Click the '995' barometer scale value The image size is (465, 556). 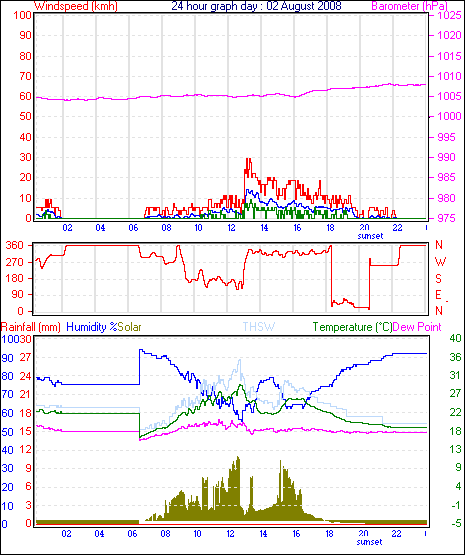(447, 137)
